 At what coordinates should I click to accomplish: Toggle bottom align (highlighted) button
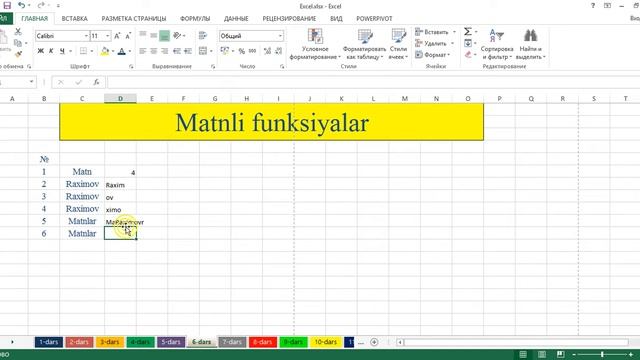click(164, 36)
